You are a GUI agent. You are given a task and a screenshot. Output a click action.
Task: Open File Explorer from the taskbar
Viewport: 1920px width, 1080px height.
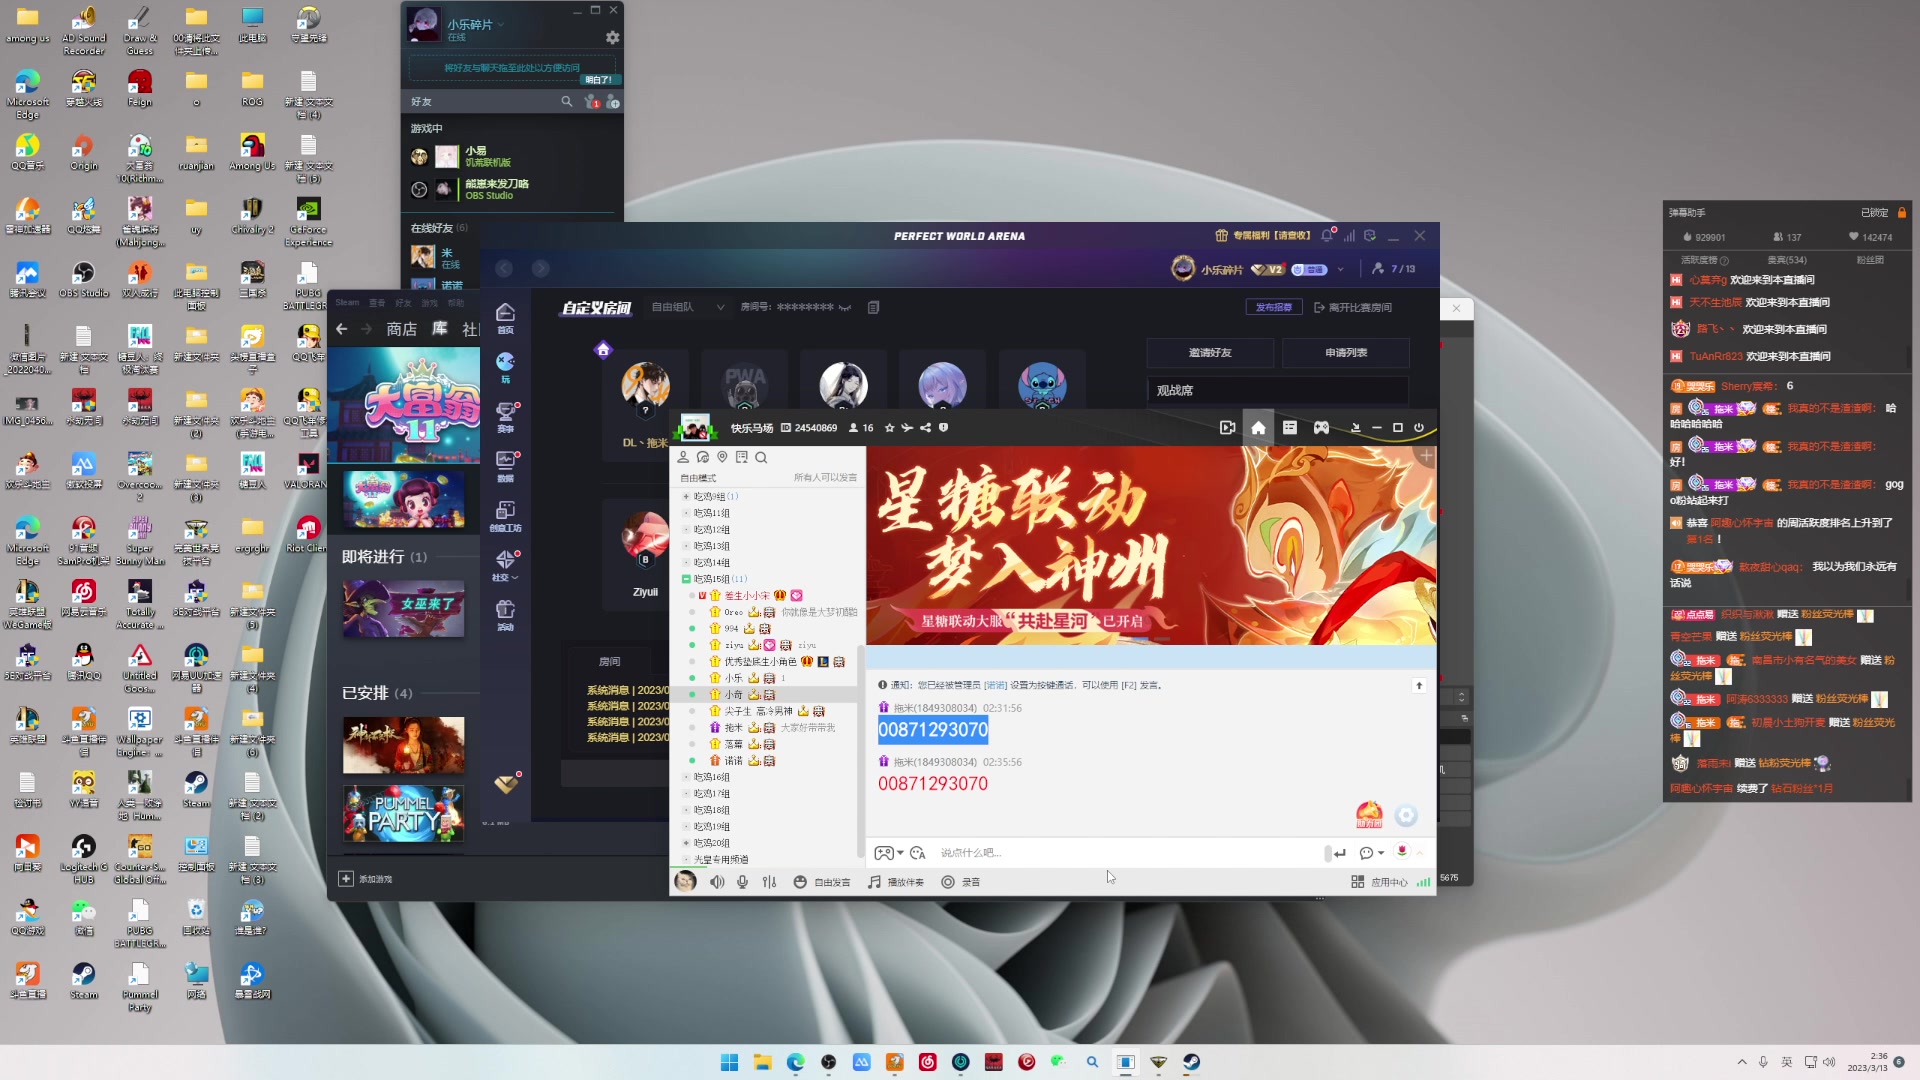762,1062
